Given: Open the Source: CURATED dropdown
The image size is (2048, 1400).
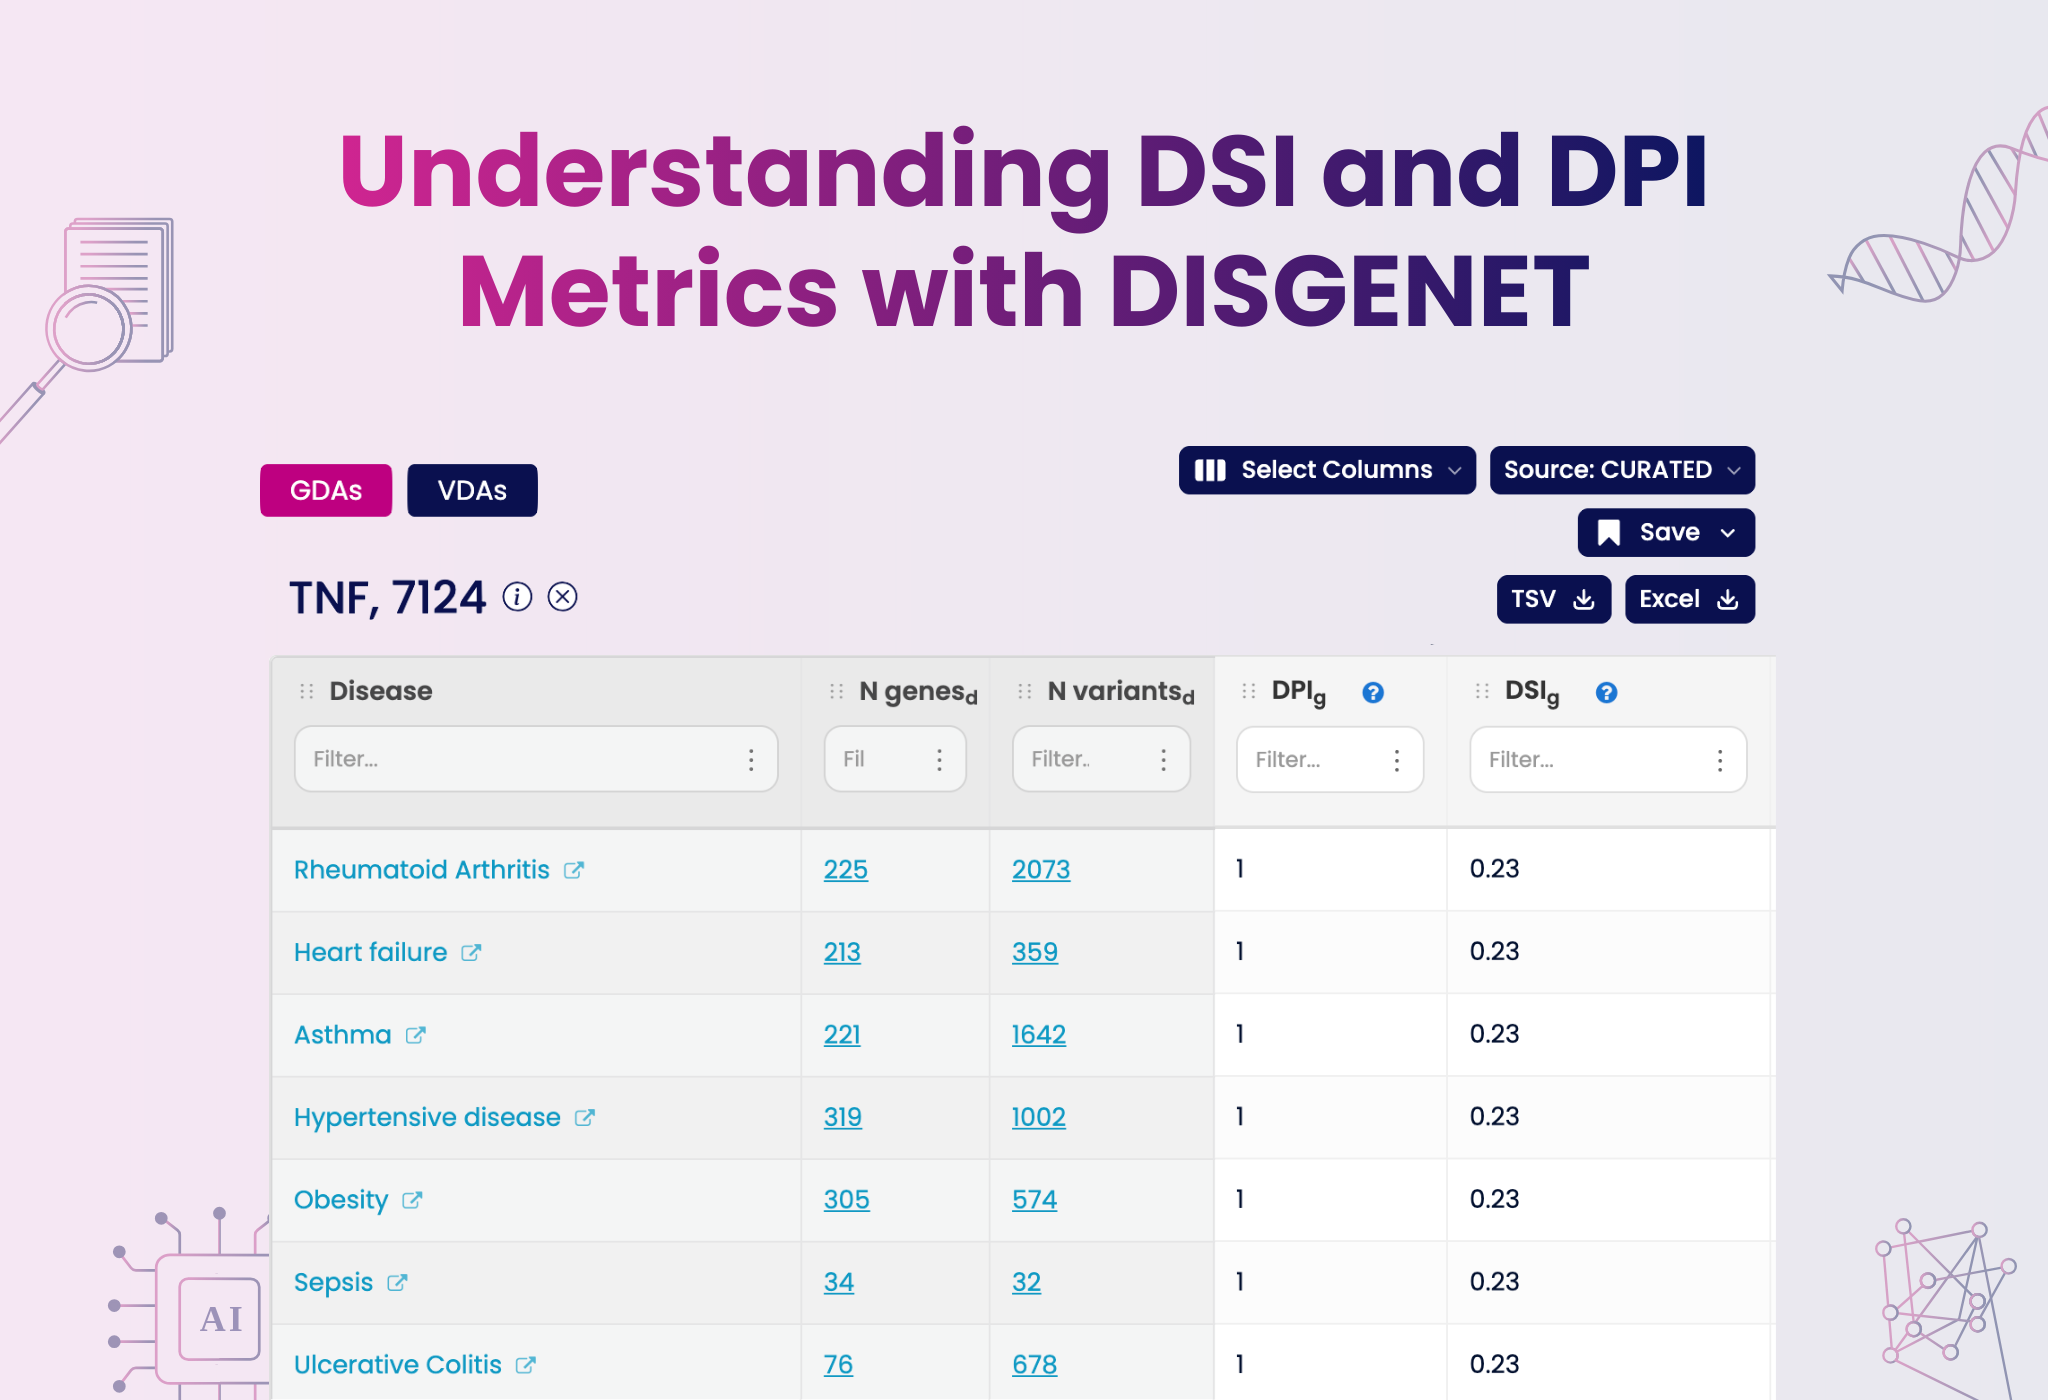Looking at the screenshot, I should 1622,469.
